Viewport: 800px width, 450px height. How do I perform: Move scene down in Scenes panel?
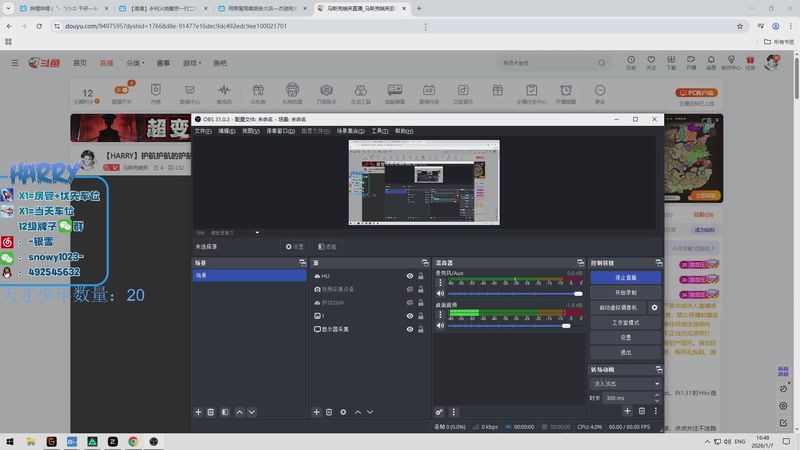tap(252, 412)
